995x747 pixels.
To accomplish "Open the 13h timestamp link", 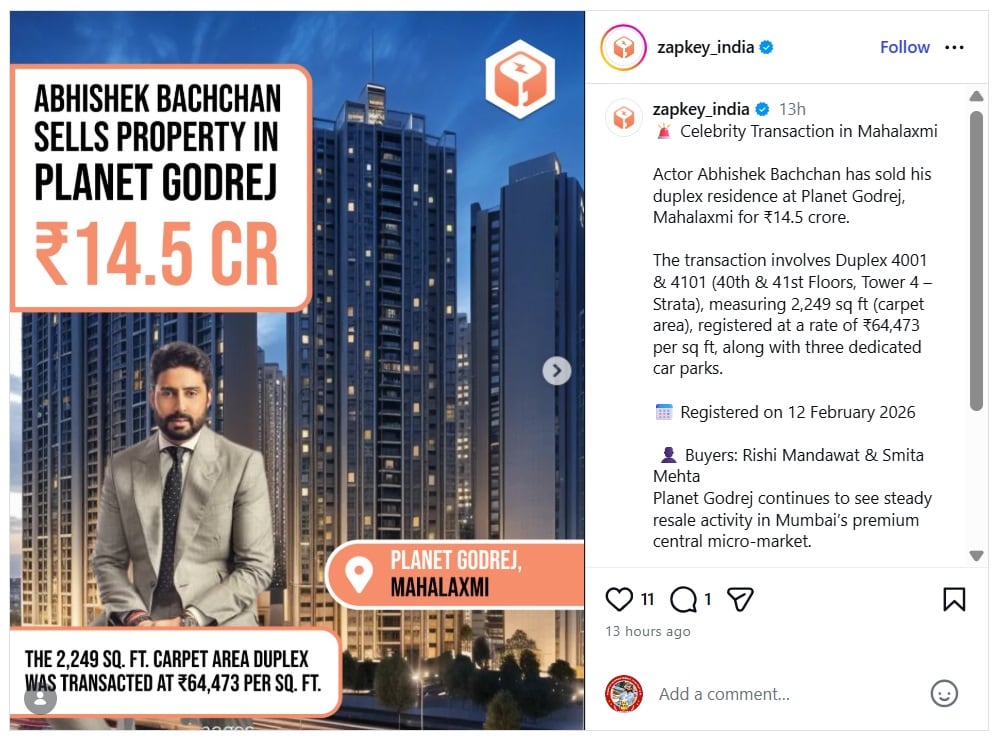I will click(x=792, y=109).
